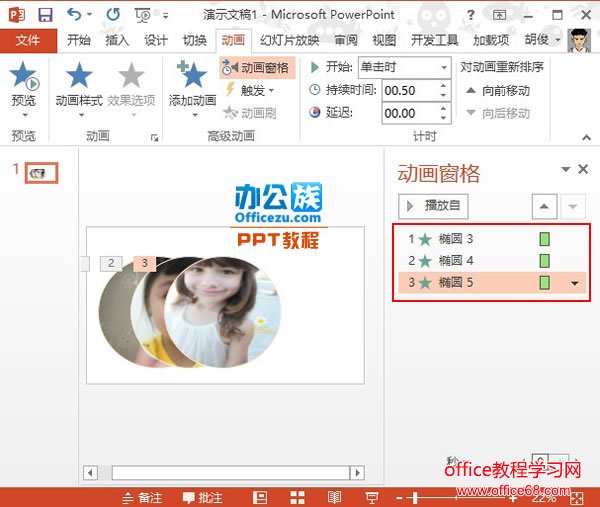Viewport: 600px width, 507px height.
Task: Redo using the repeat arrow icon
Action: pyautogui.click(x=113, y=15)
